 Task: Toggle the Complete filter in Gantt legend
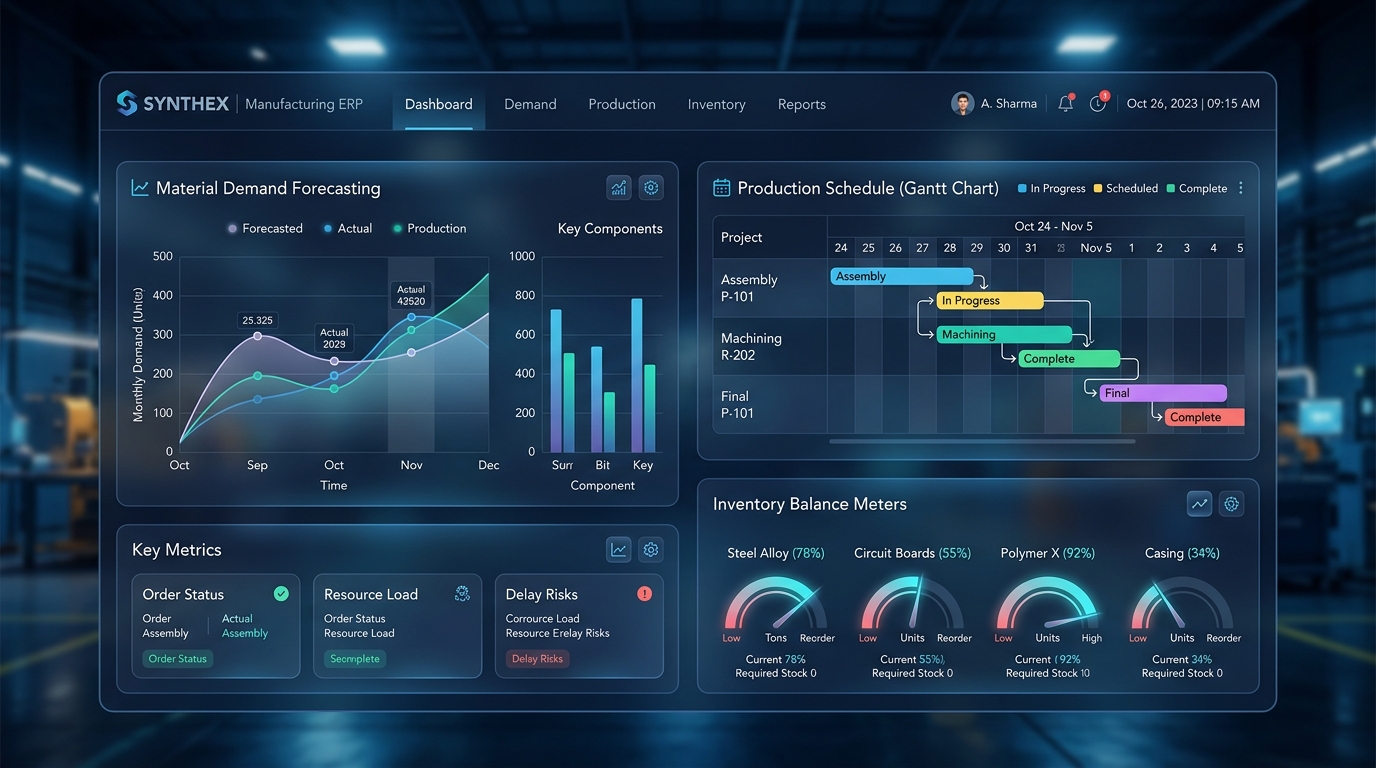pyautogui.click(x=1196, y=188)
